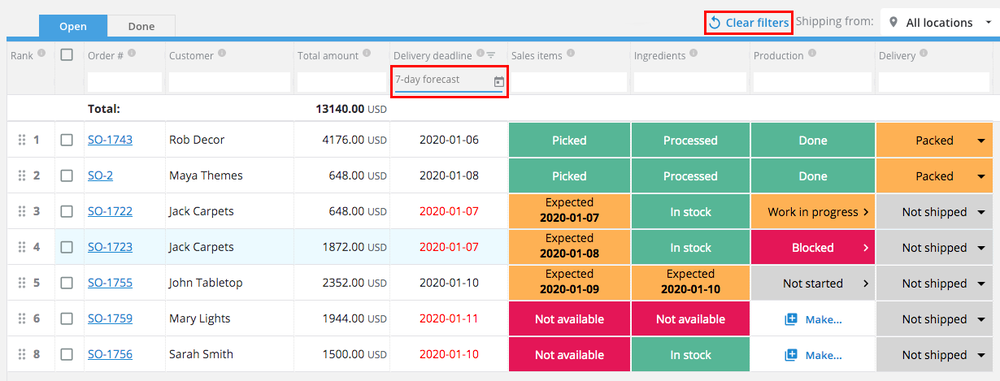Show the Sales items info icon
1000x381 pixels.
pyautogui.click(x=571, y=54)
